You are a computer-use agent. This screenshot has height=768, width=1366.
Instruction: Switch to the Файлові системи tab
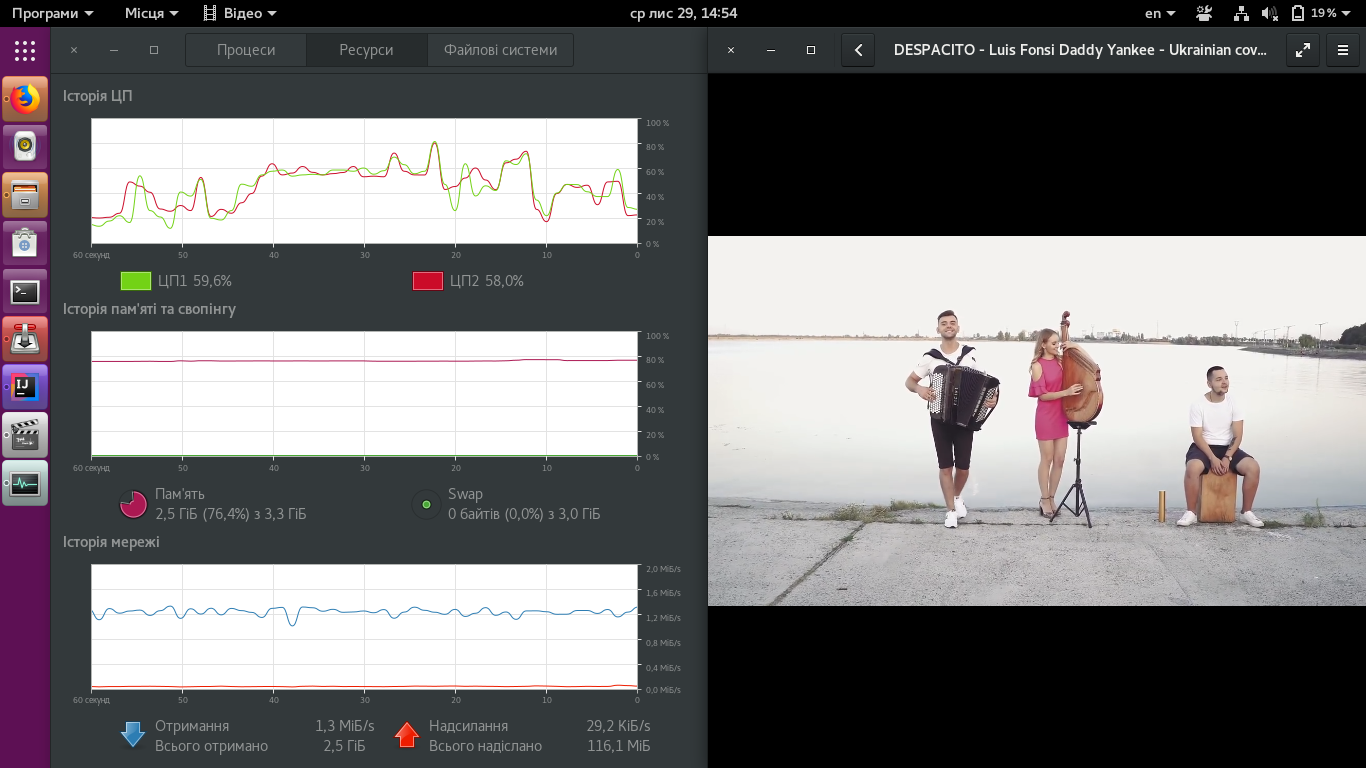coord(500,50)
